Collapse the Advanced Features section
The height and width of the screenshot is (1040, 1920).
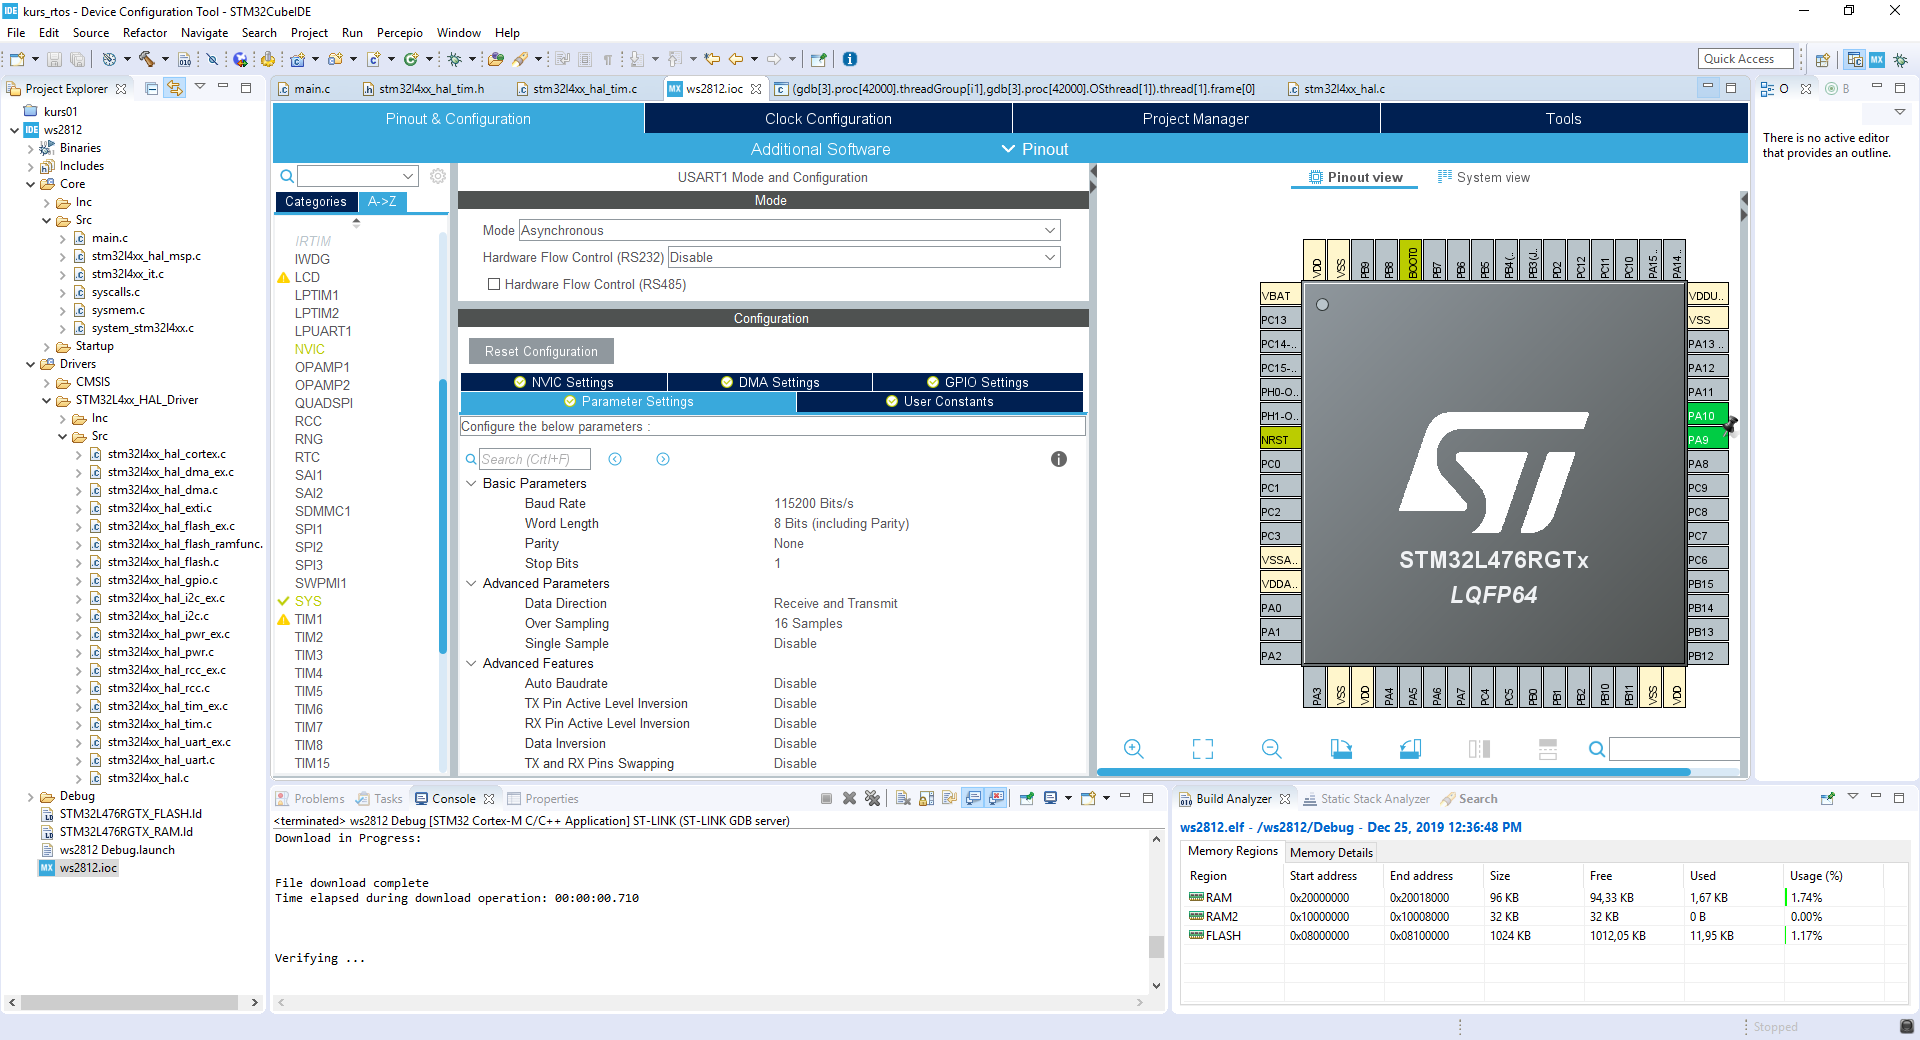pos(471,663)
